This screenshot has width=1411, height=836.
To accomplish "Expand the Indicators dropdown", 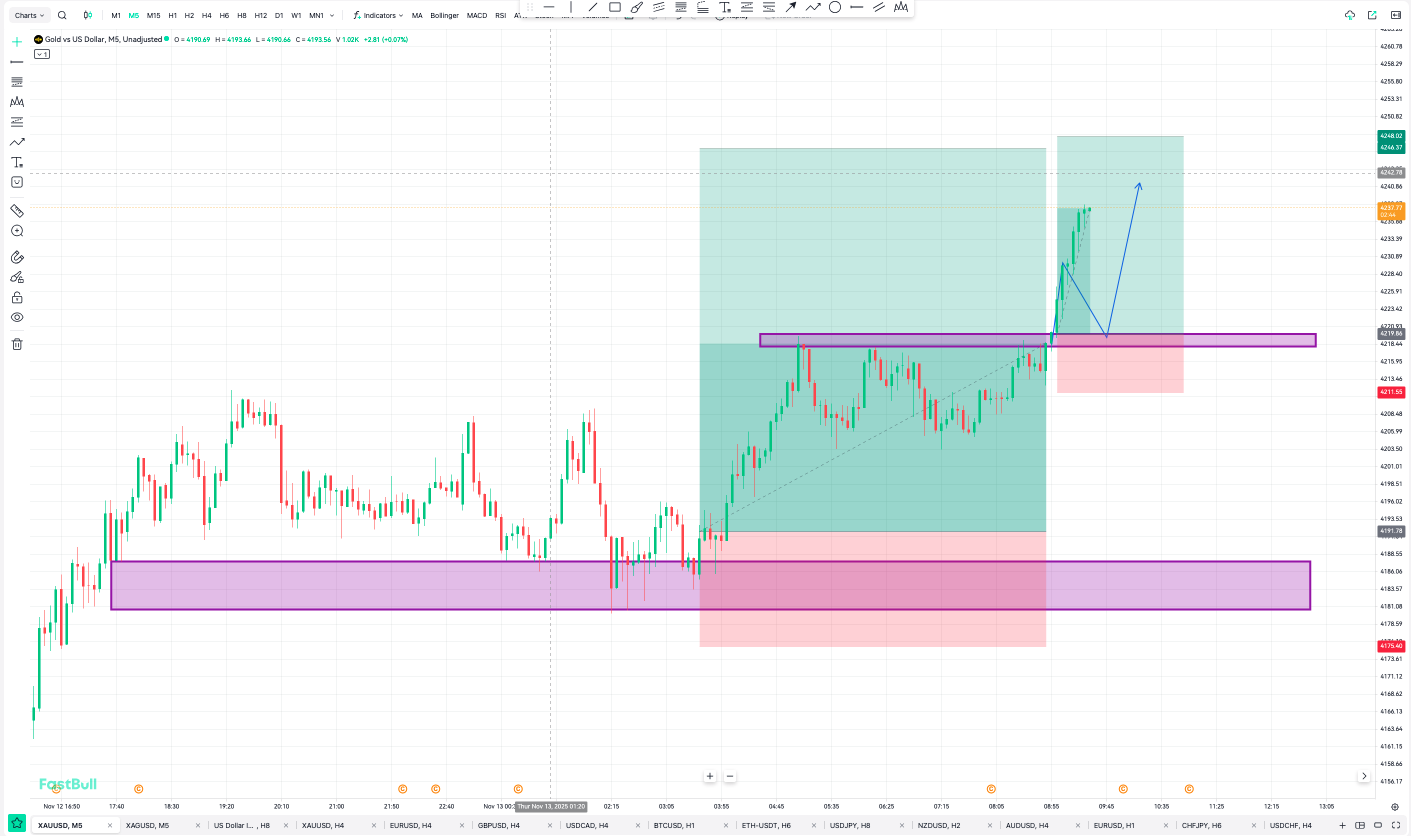I will (378, 15).
